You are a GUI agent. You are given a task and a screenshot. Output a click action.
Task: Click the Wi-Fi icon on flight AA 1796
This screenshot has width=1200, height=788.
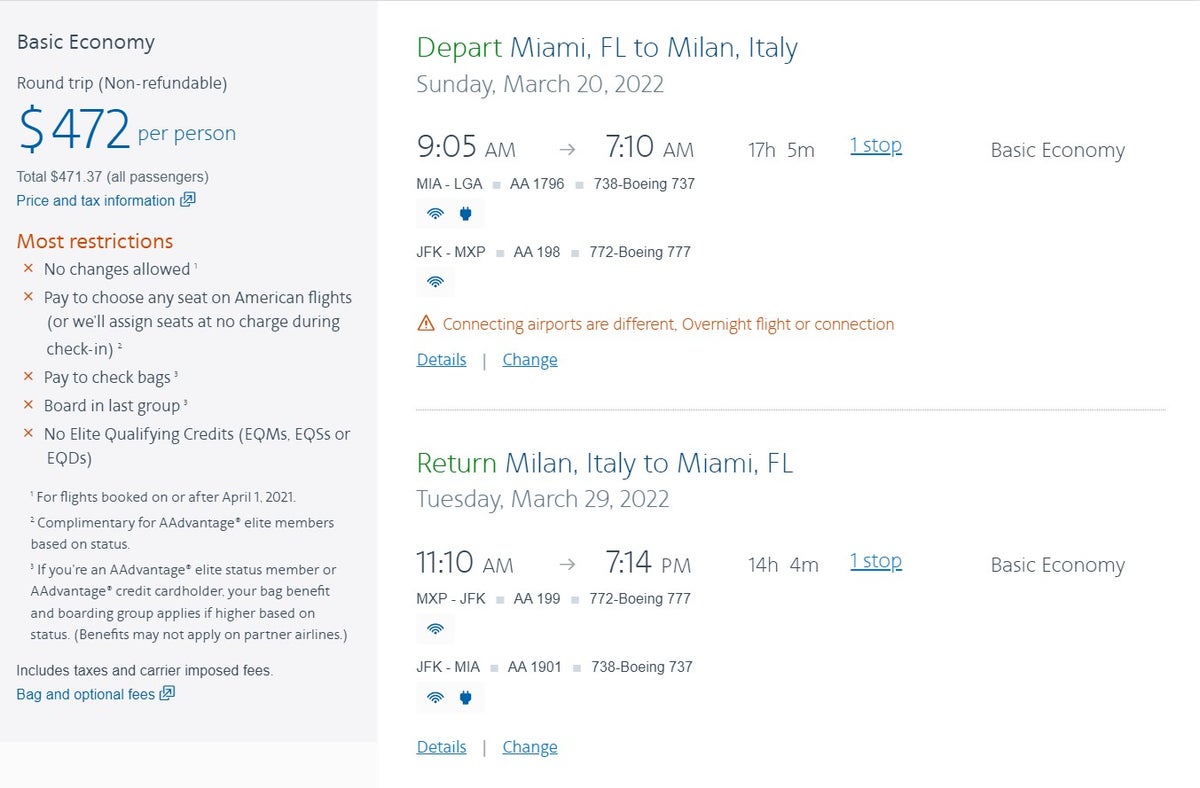point(435,212)
